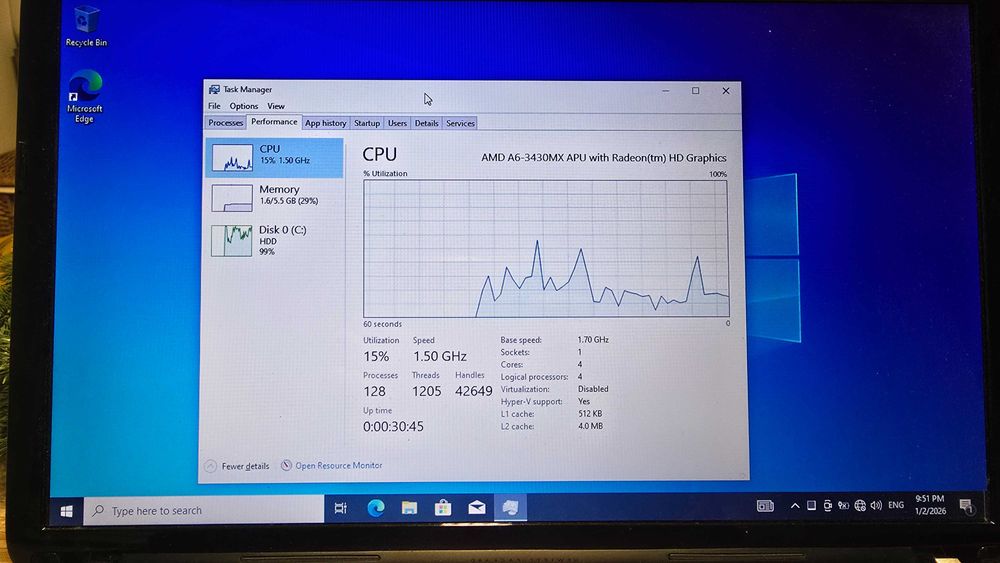Click the CPU utilization graph area

(x=546, y=248)
